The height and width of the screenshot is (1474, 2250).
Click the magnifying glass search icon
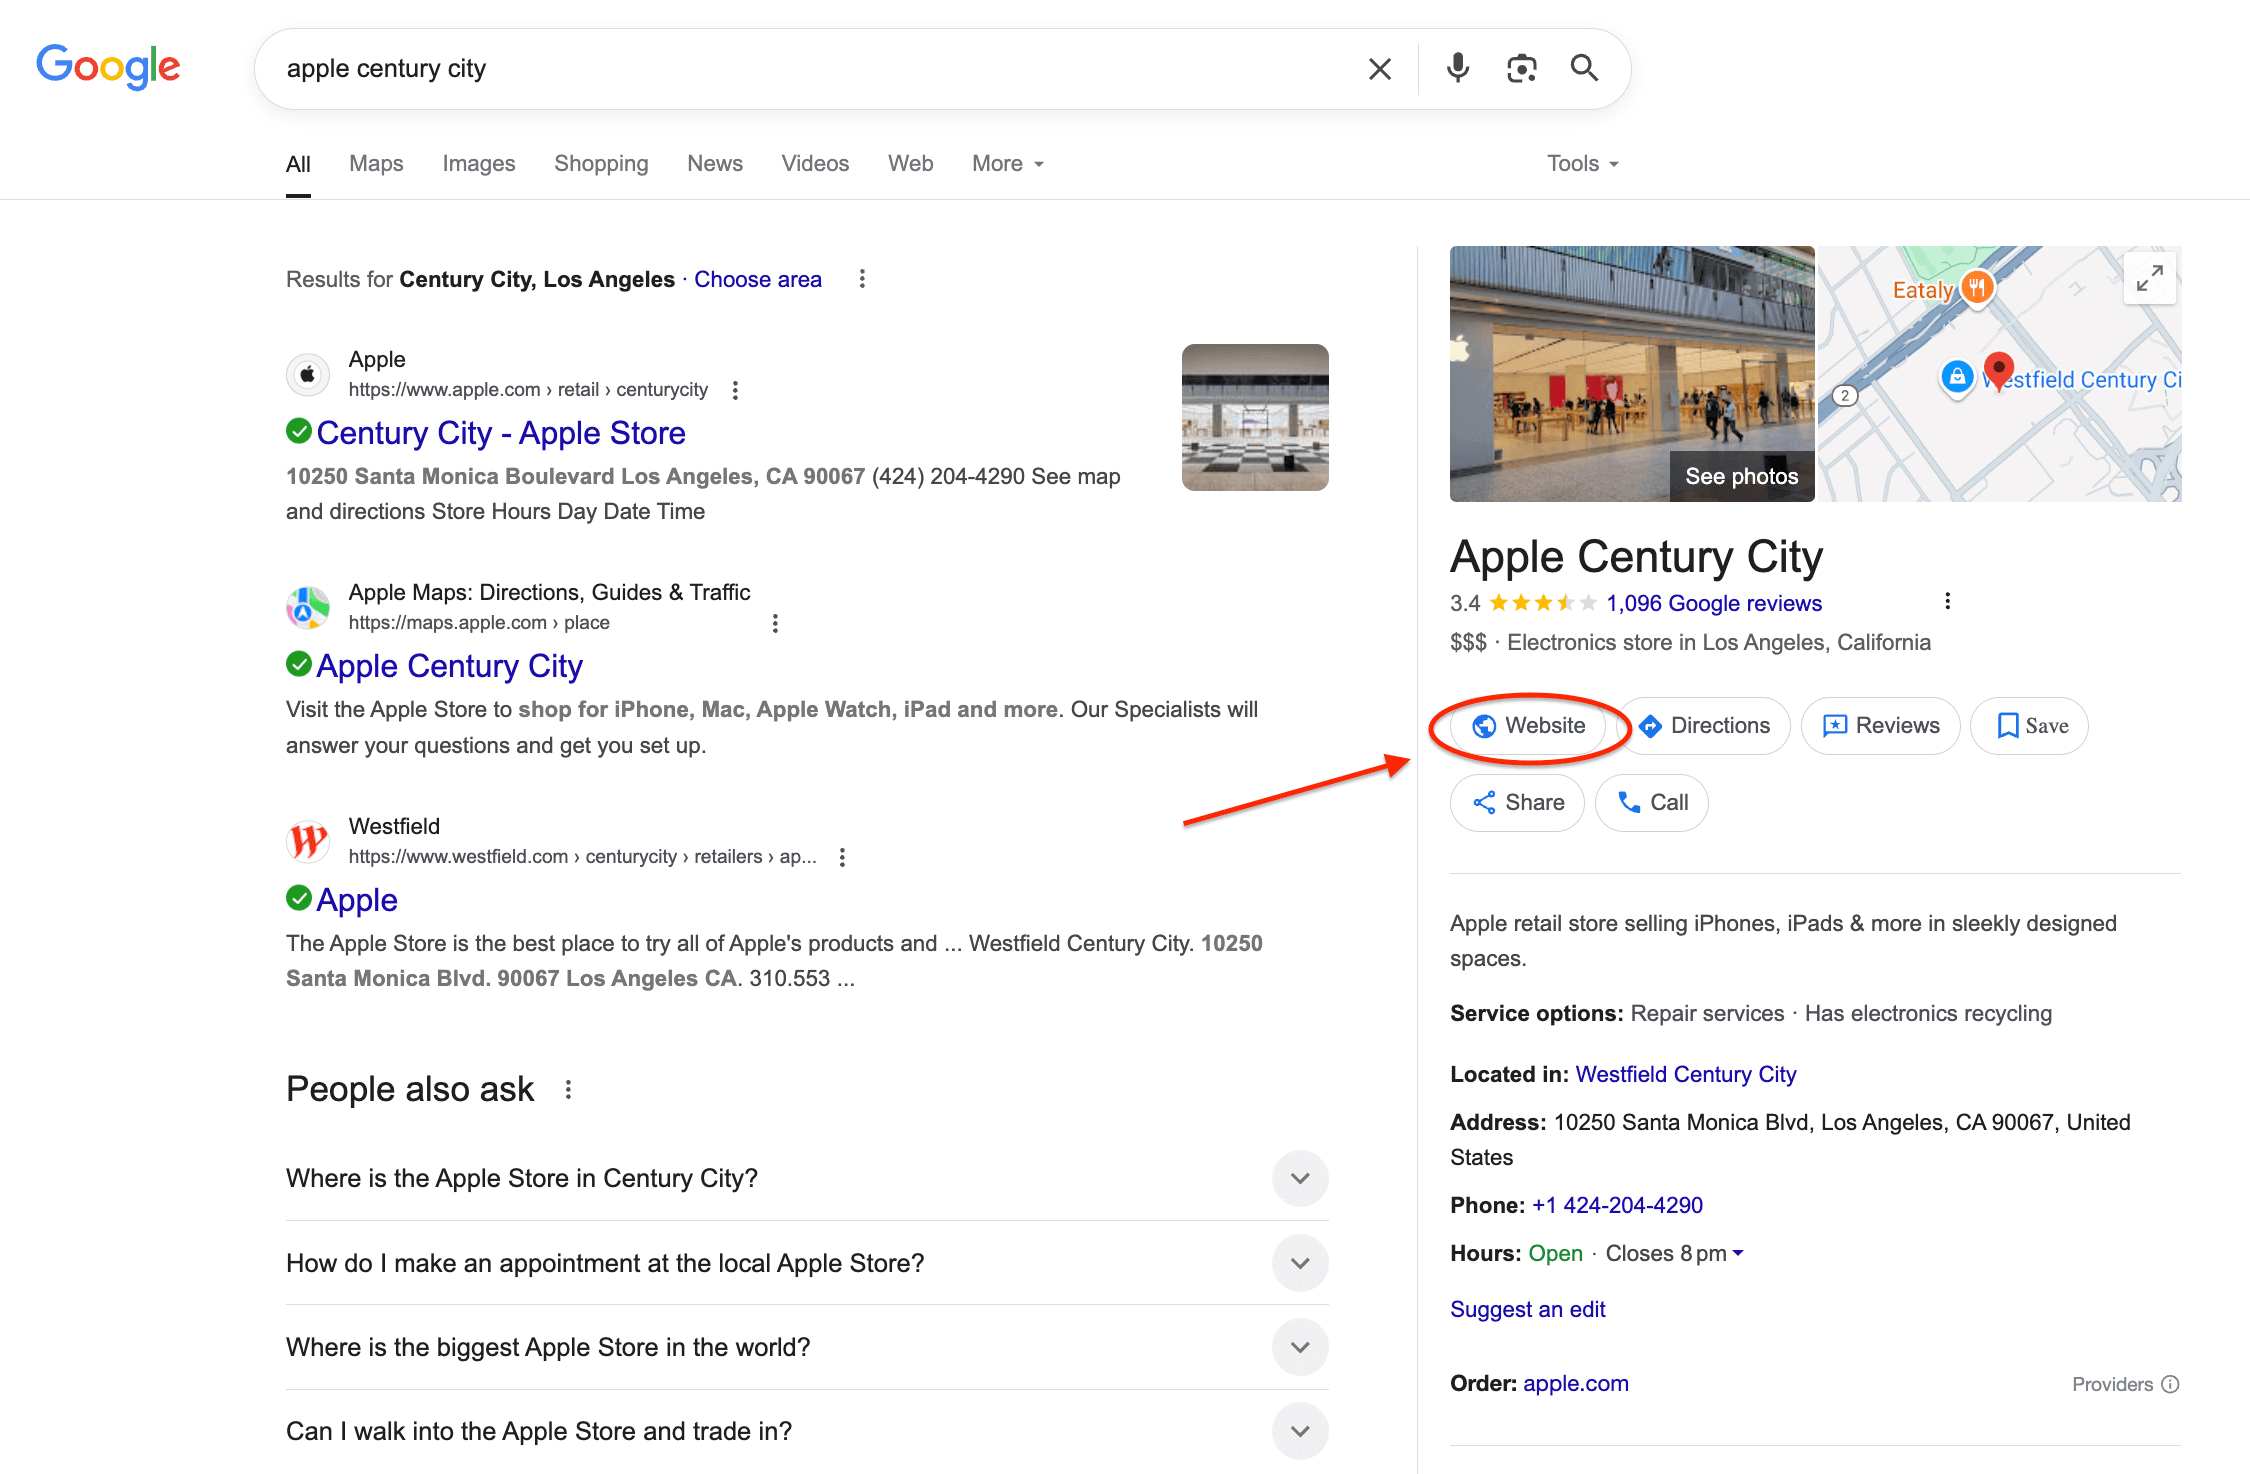[x=1584, y=68]
